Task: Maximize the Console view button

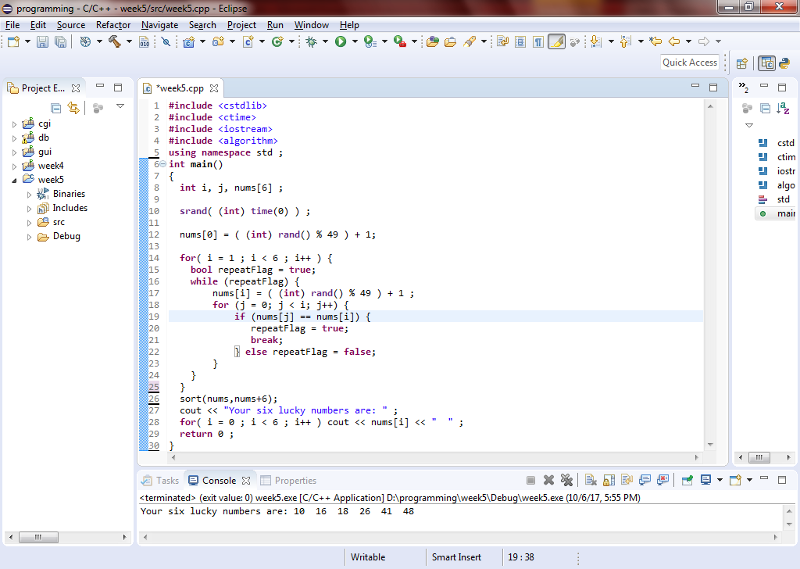Action: click(x=782, y=480)
